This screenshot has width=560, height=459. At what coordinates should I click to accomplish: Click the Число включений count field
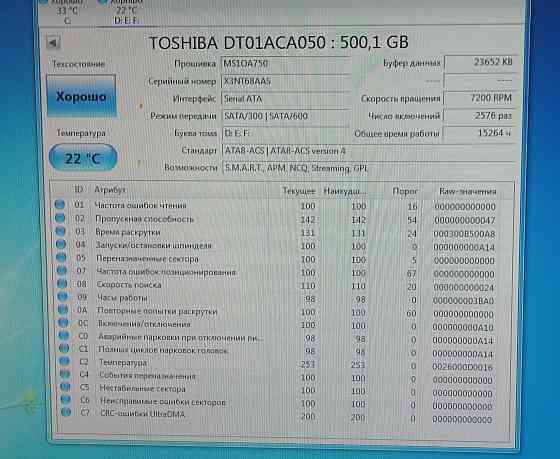click(x=479, y=116)
